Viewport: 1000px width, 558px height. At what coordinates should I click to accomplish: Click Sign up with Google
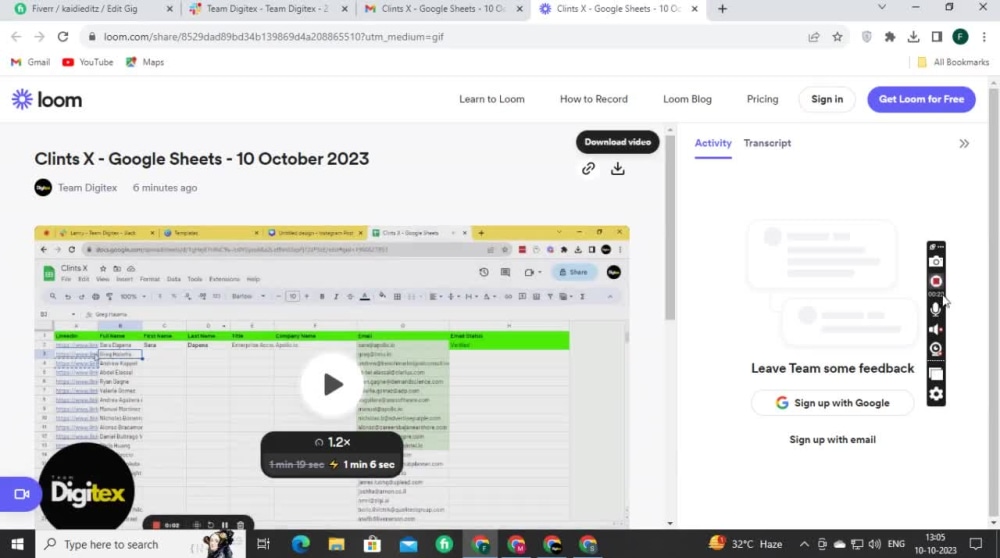(x=832, y=403)
